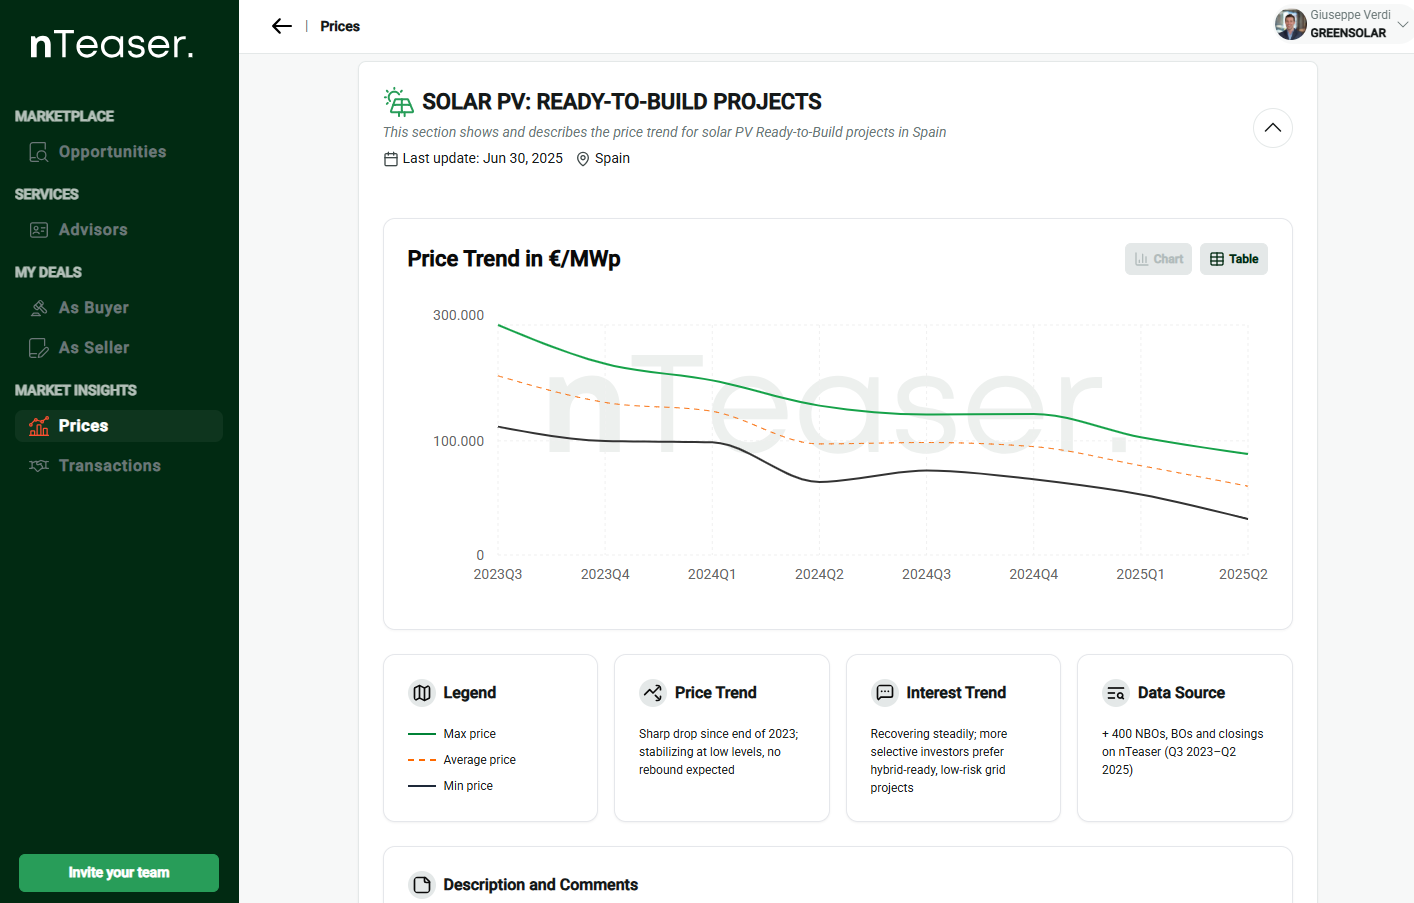Open the Giuseppe Verdi user dropdown
Viewport: 1414px width, 903px height.
tap(1402, 24)
